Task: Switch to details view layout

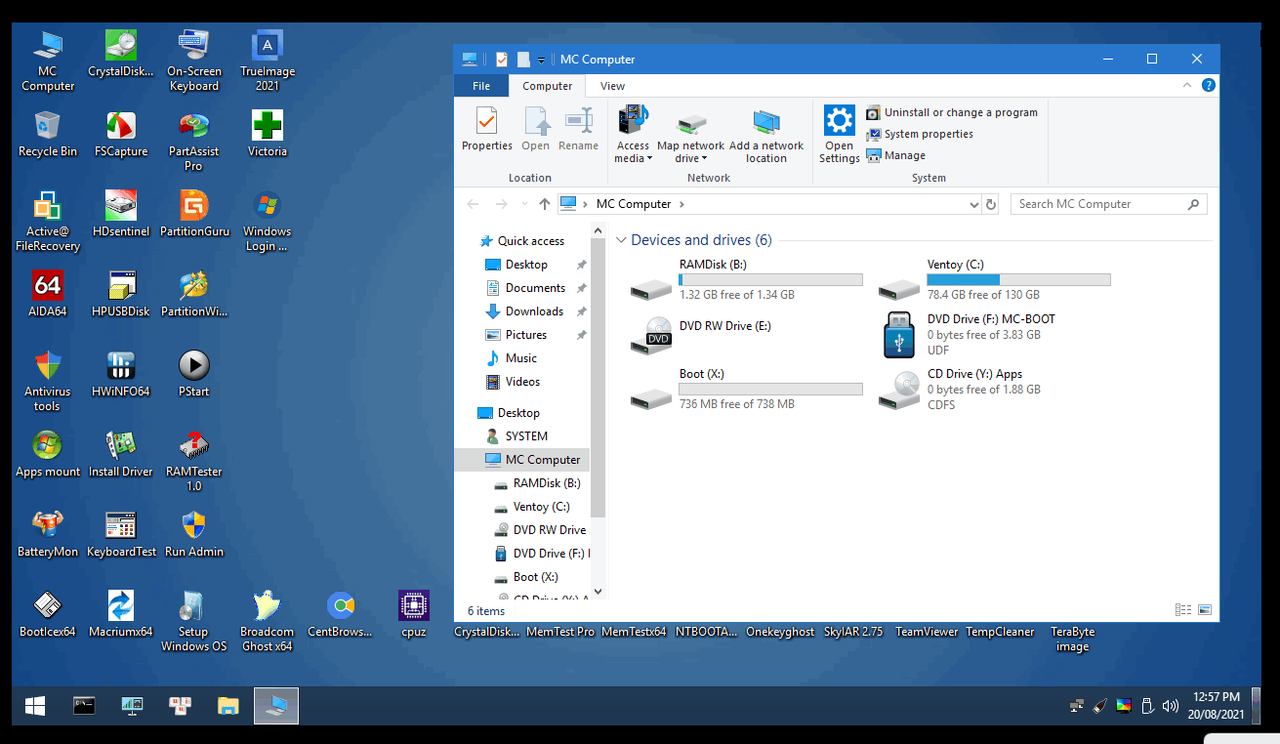Action: [x=1183, y=610]
